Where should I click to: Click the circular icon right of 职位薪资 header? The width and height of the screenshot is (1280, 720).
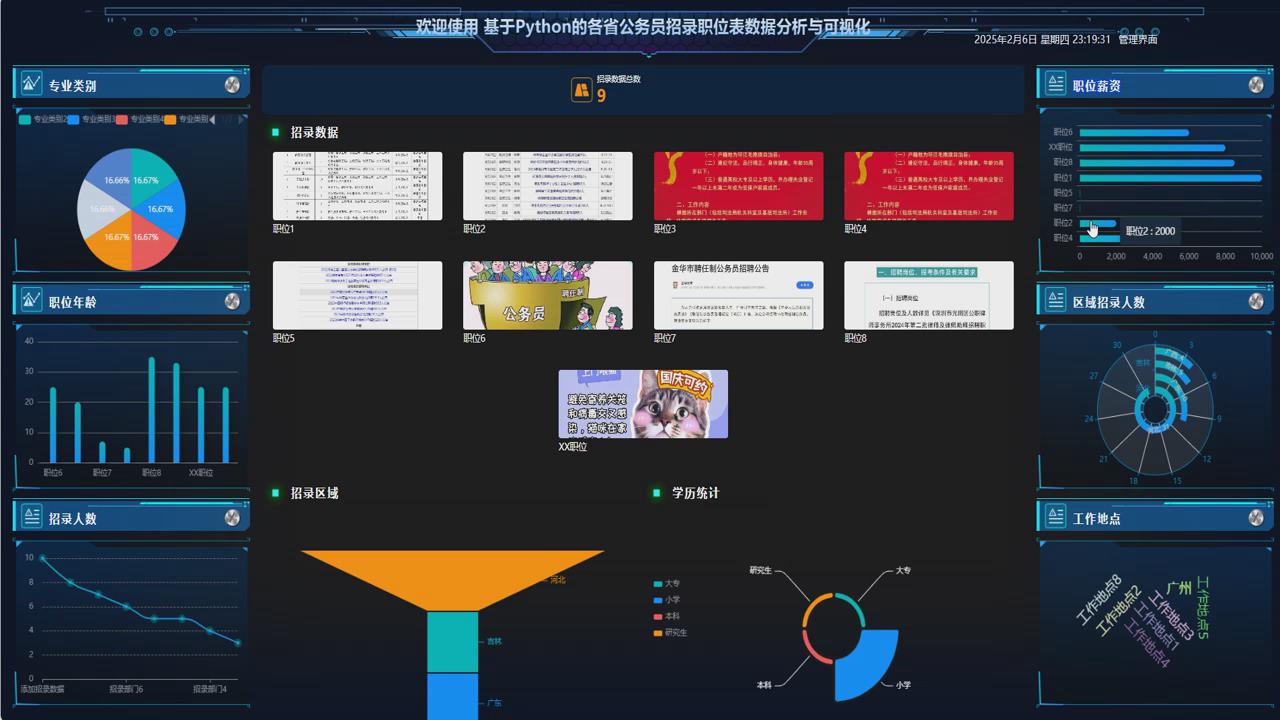pyautogui.click(x=1255, y=83)
